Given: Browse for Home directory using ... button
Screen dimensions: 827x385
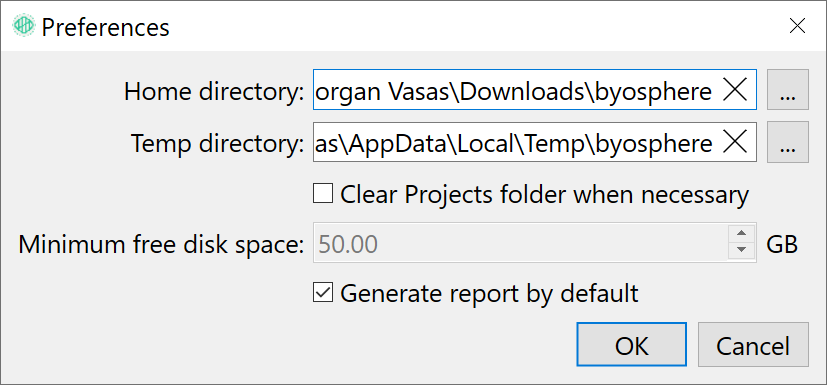Looking at the screenshot, I should (787, 90).
